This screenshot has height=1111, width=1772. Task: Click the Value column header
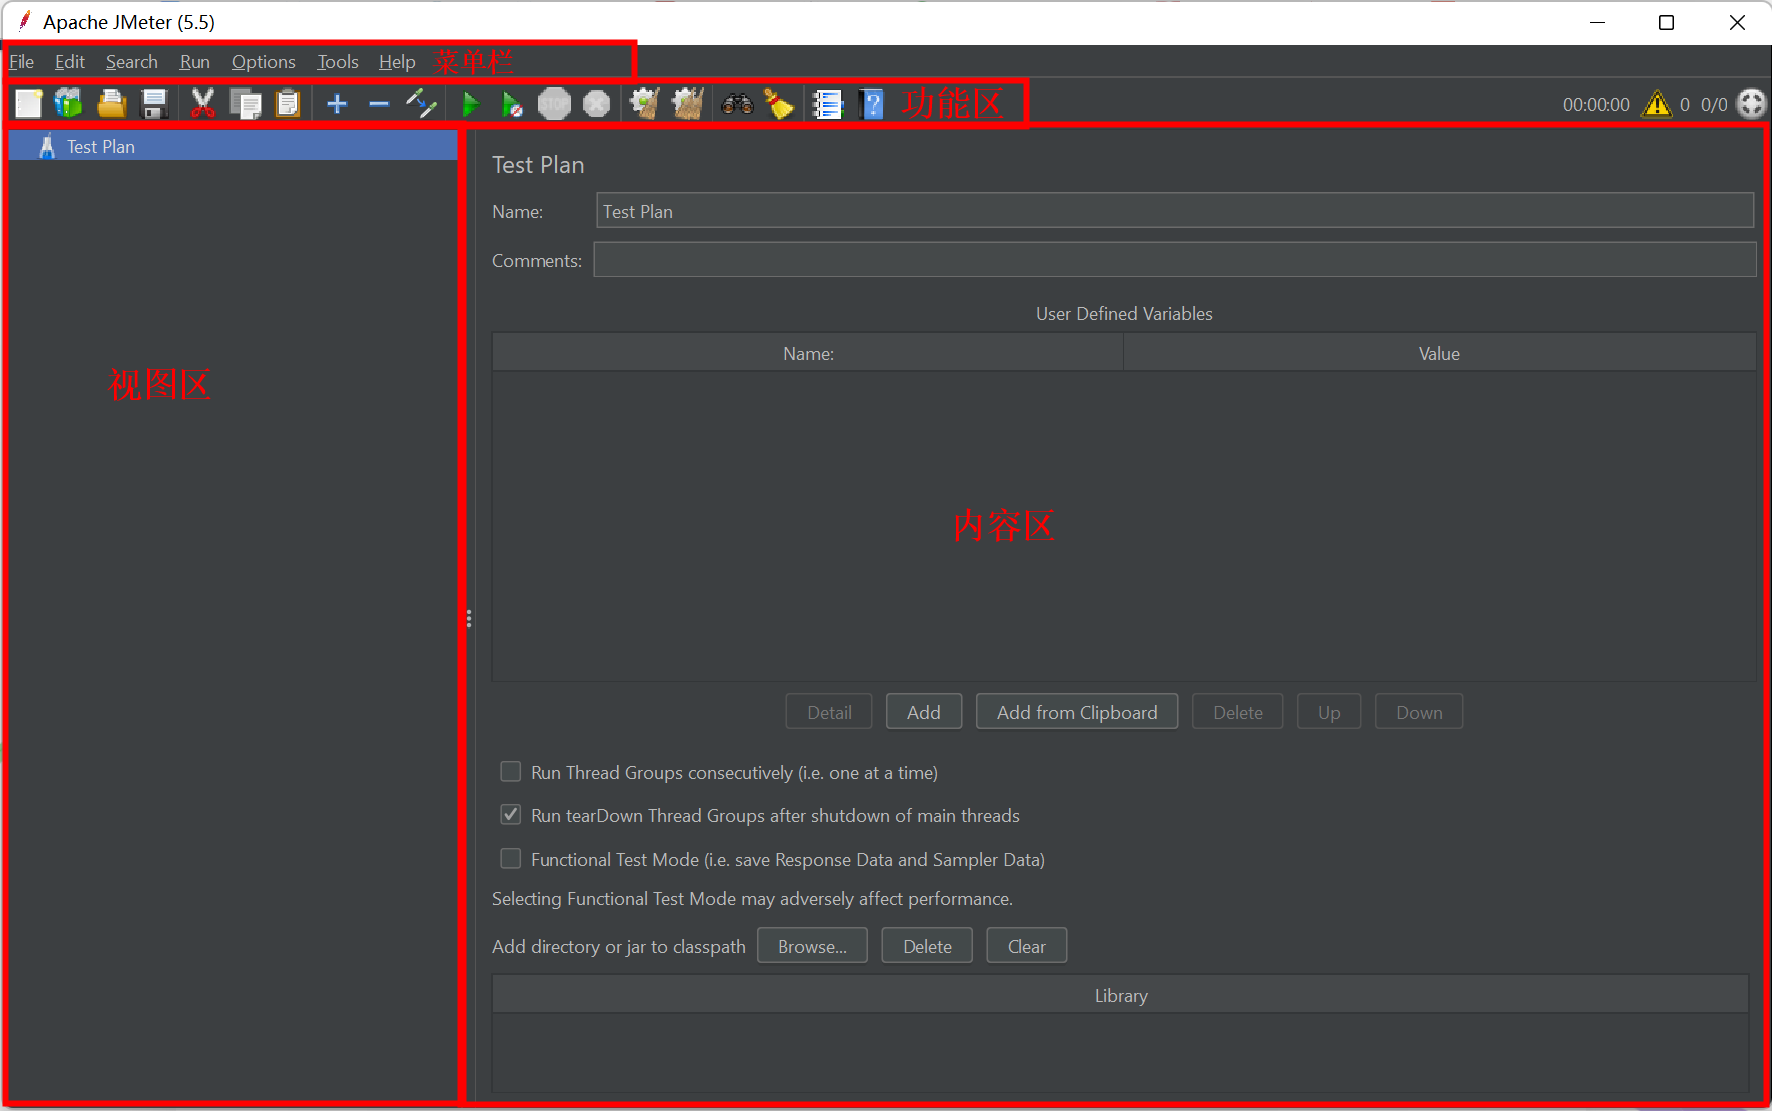1439,353
